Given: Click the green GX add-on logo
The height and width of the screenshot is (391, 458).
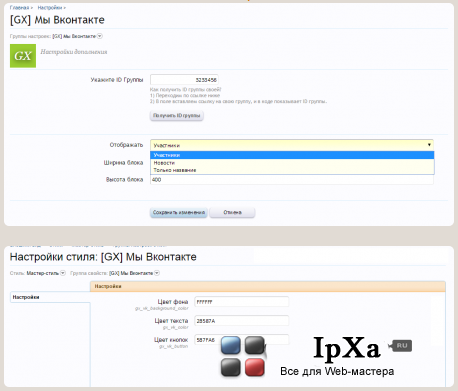Looking at the screenshot, I should tap(23, 56).
